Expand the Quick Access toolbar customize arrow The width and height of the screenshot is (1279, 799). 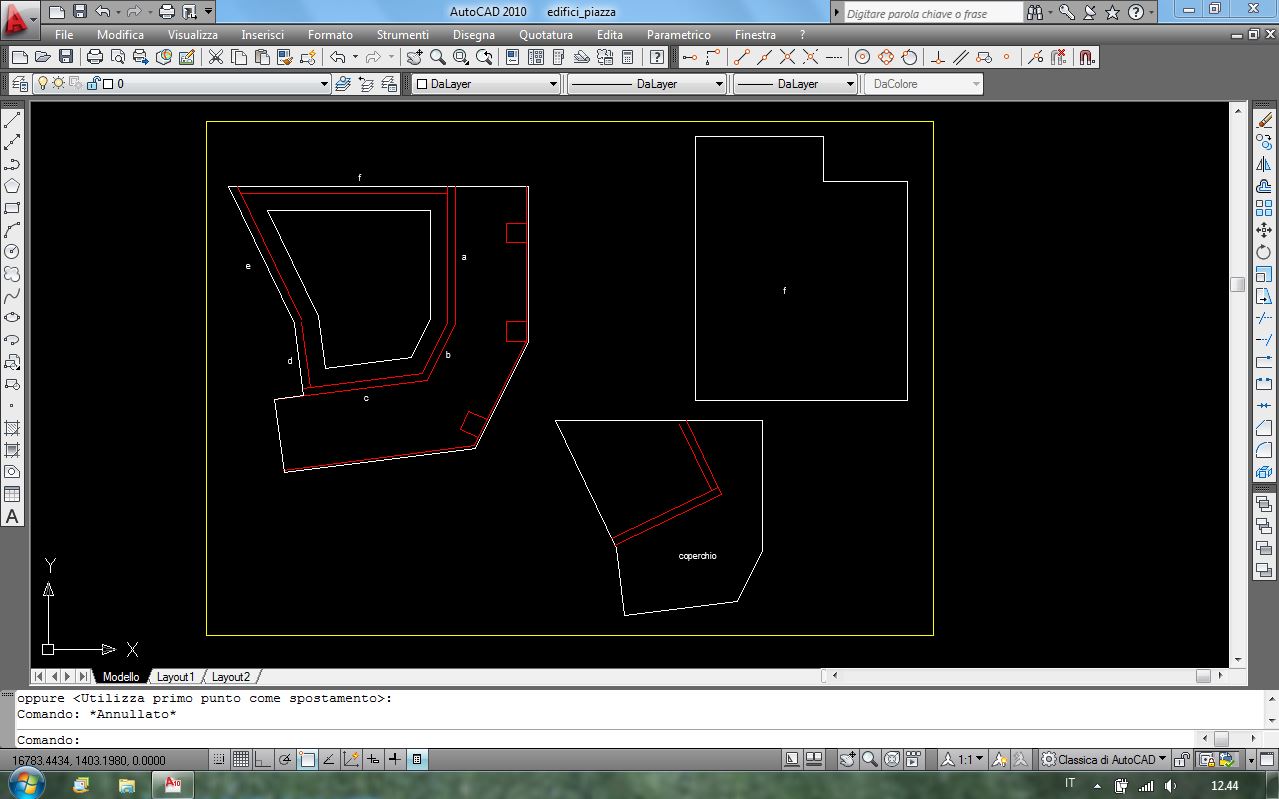(208, 12)
